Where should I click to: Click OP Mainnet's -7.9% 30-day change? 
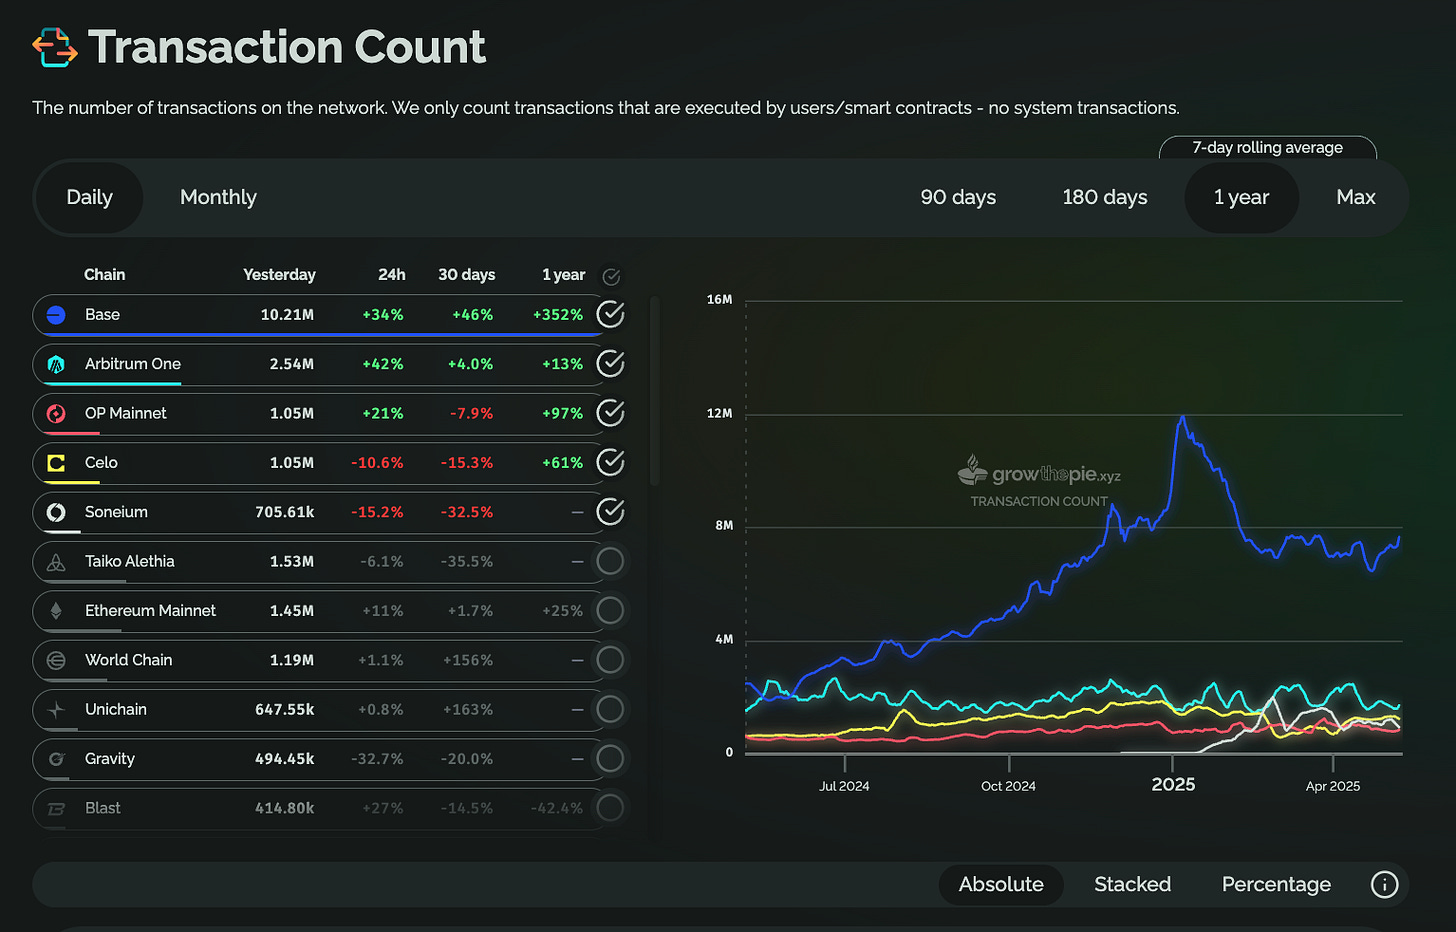click(472, 413)
